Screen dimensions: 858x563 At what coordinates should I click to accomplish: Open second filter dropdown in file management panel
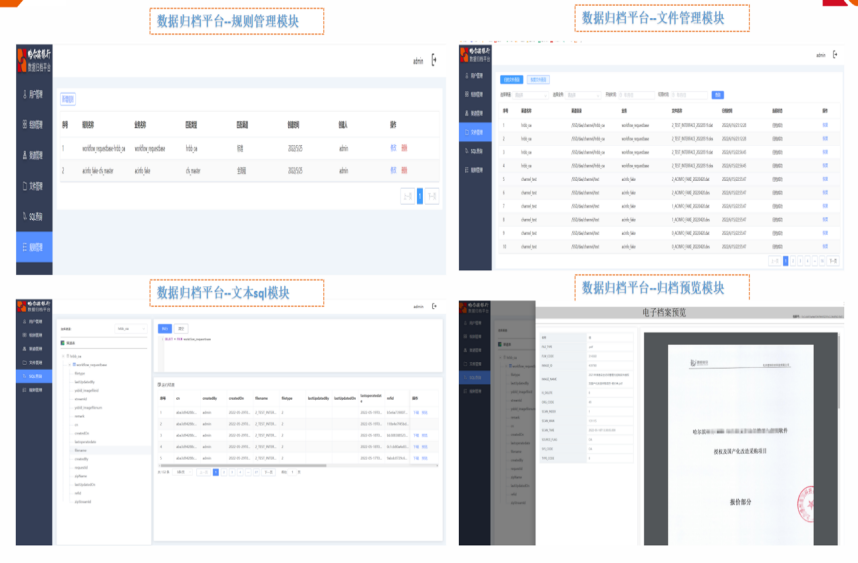click(583, 95)
